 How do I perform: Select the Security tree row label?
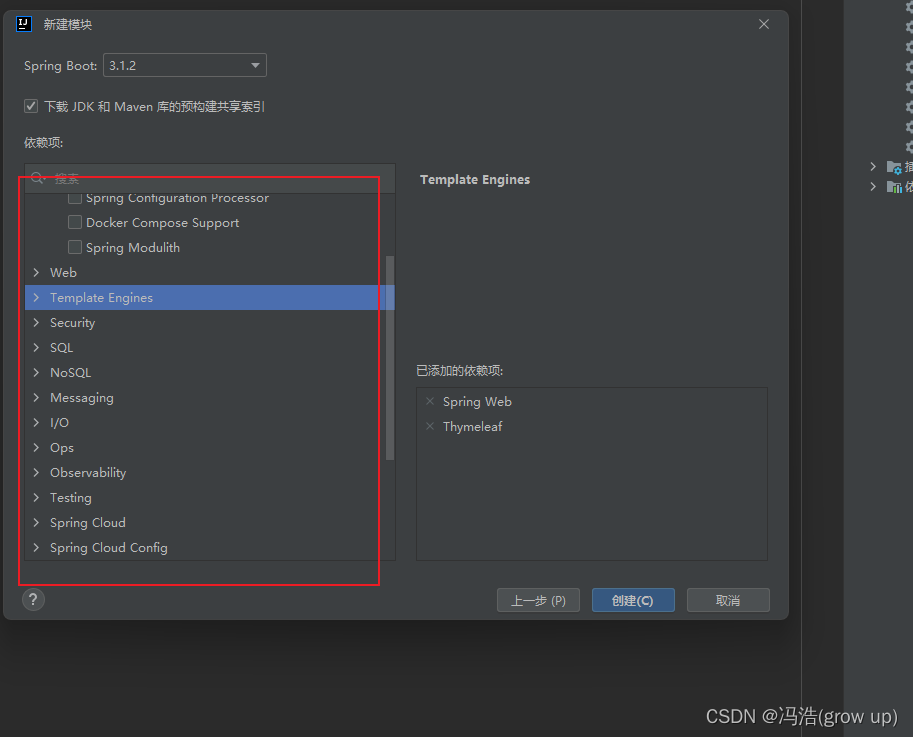[72, 323]
